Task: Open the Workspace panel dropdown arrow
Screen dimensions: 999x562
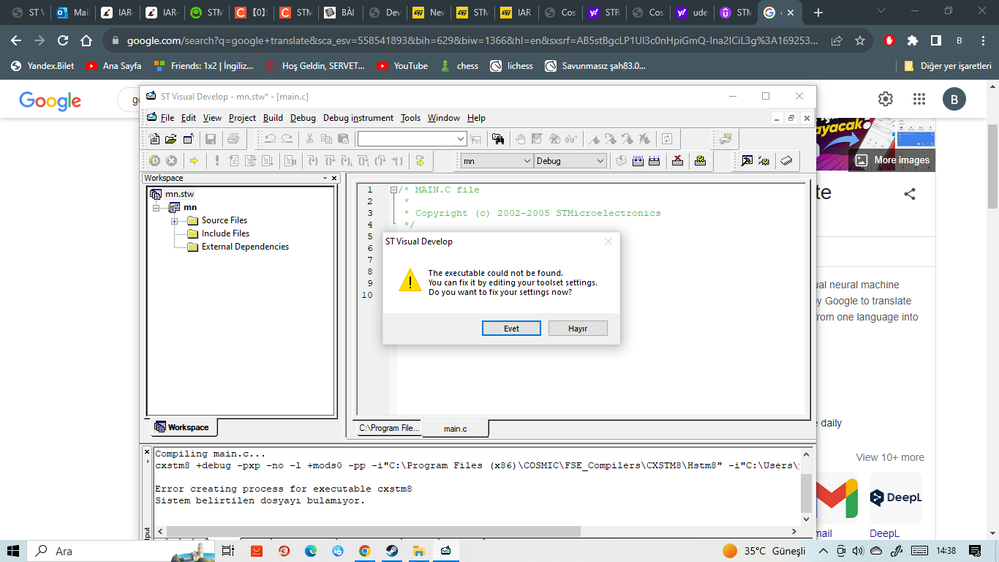Action: 325,178
